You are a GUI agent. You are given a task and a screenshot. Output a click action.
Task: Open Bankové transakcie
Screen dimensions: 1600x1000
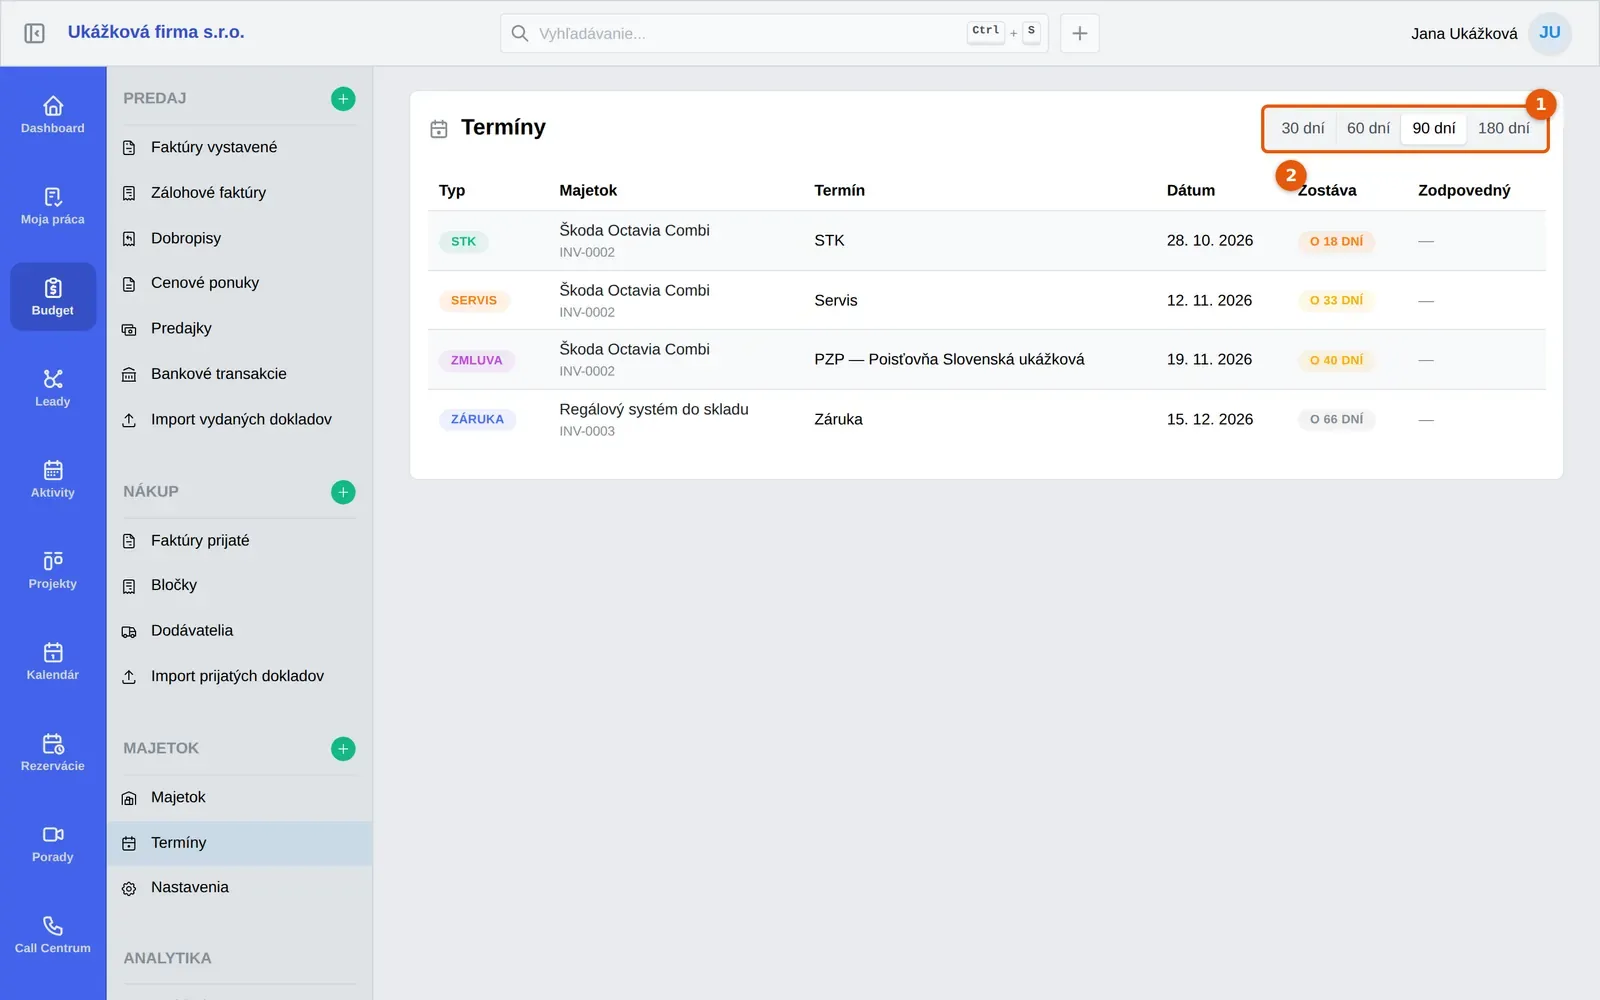click(x=240, y=374)
